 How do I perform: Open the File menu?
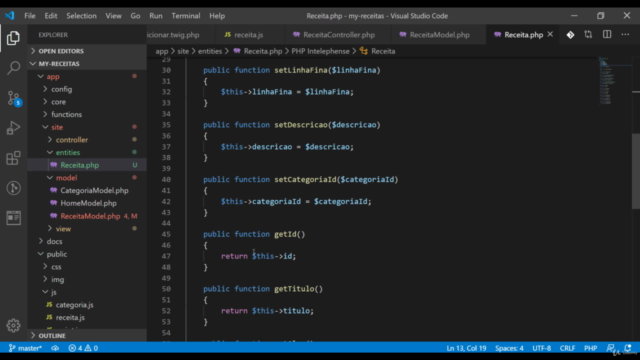[30, 16]
